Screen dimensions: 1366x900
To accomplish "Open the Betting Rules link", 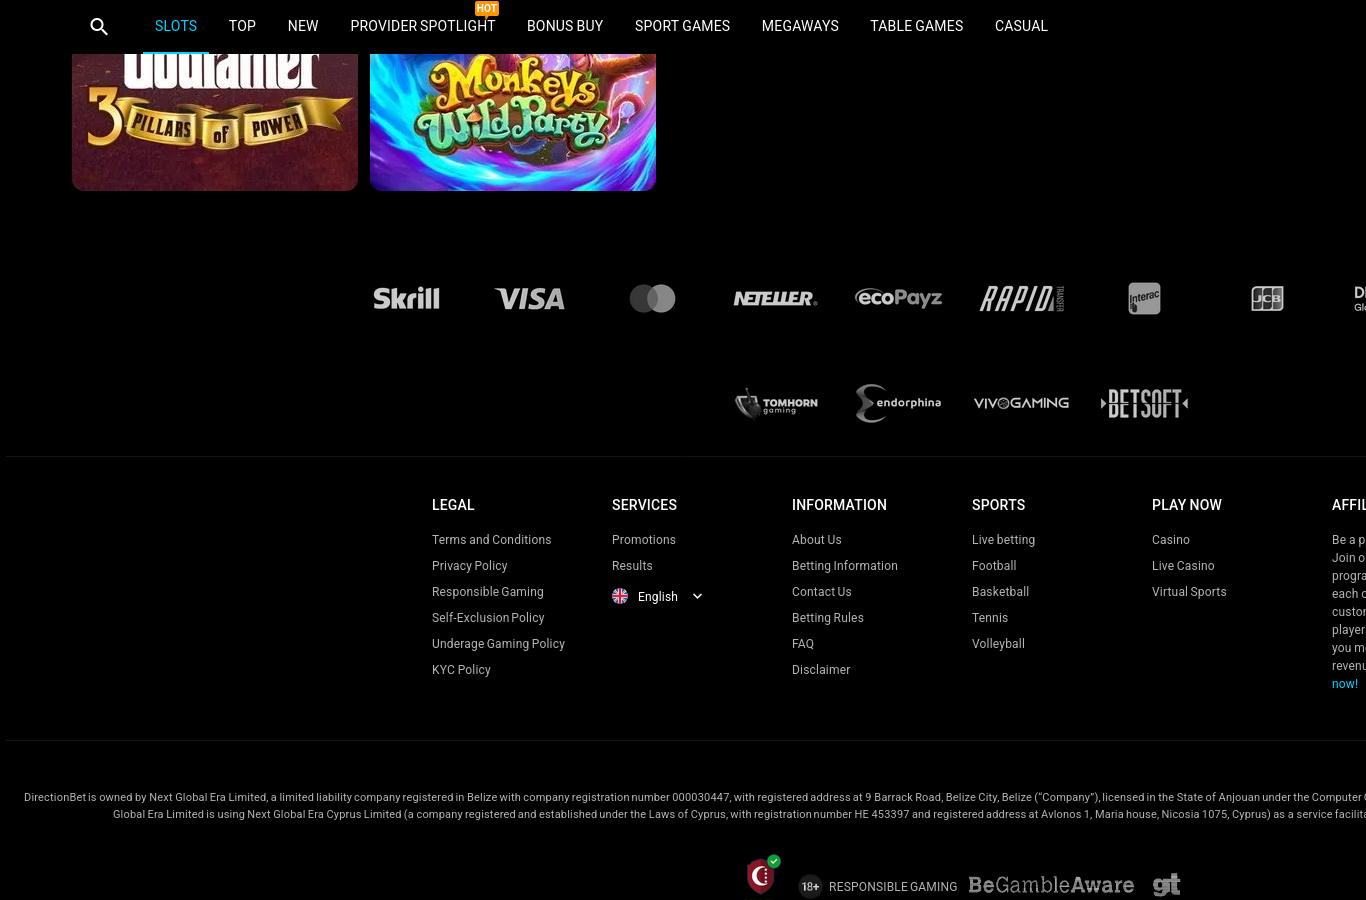I will pos(828,618).
